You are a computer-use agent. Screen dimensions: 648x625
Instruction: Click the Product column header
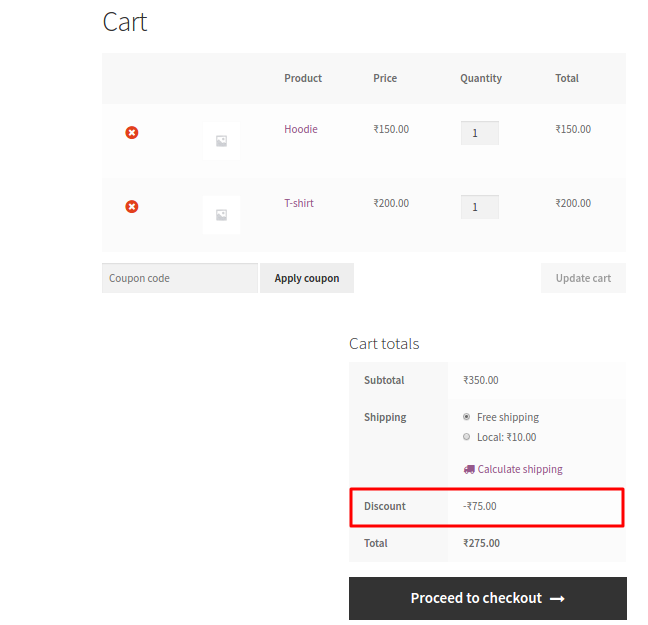click(303, 78)
